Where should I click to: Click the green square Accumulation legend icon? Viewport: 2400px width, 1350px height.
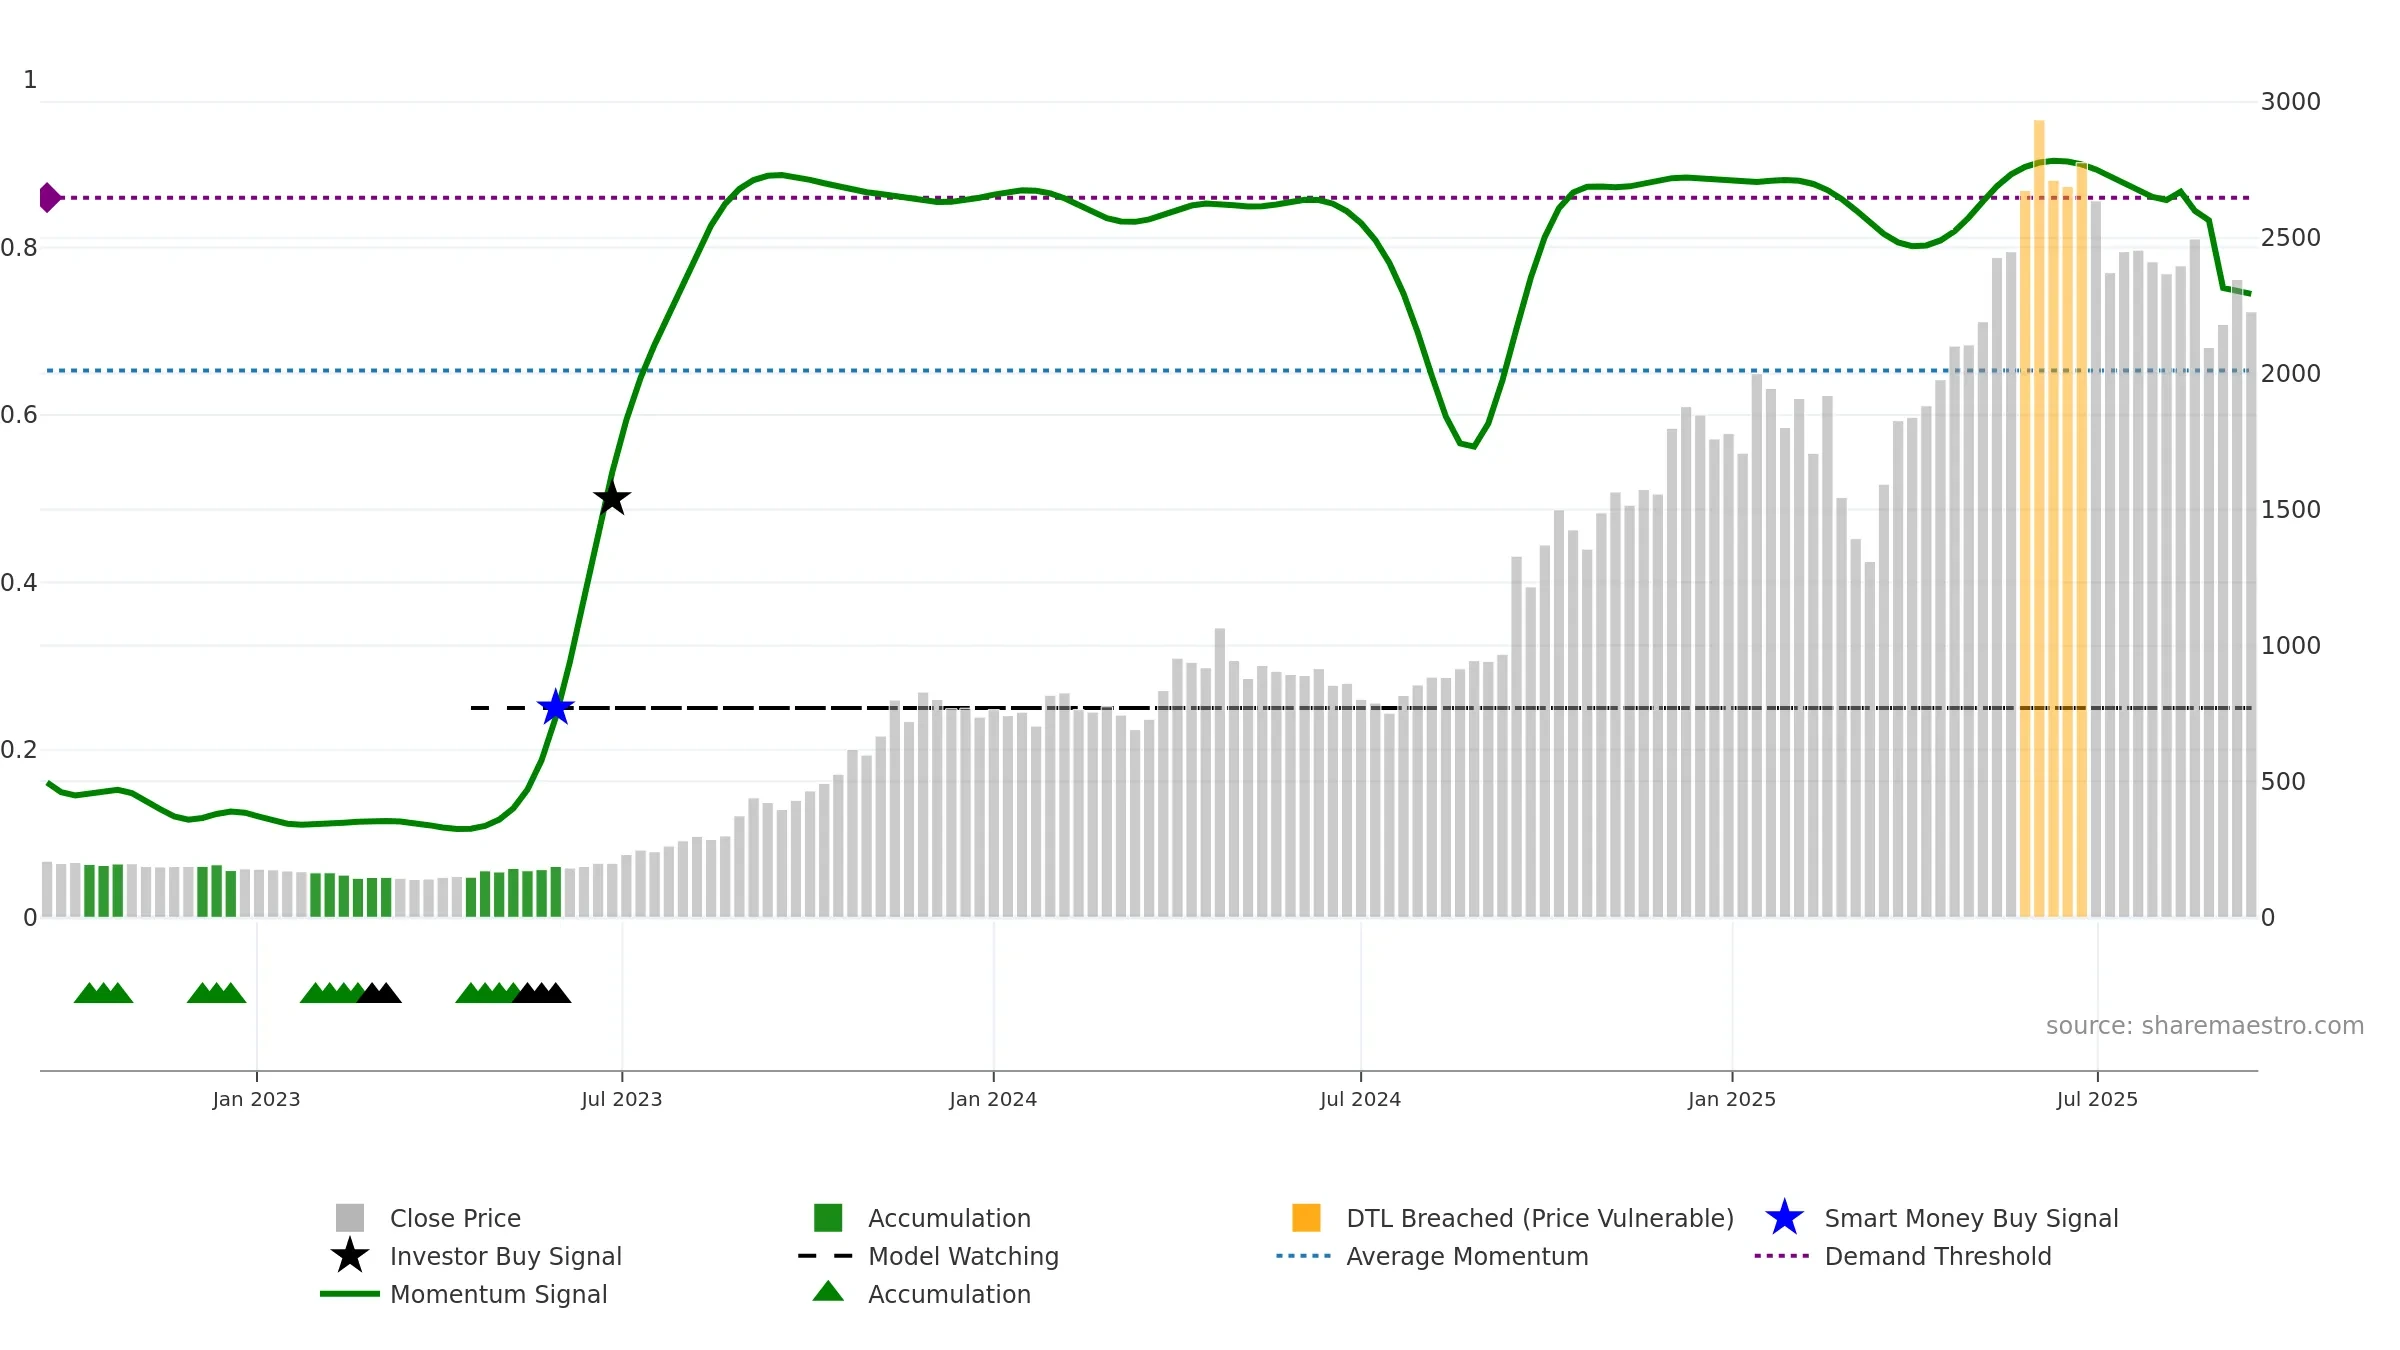(x=828, y=1218)
